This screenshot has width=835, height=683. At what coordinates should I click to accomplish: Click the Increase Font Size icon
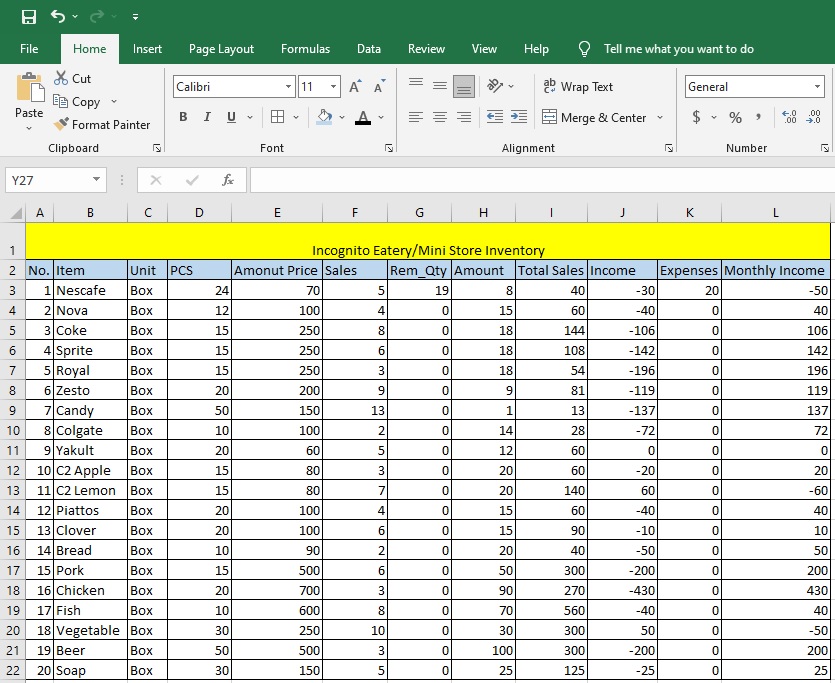(x=355, y=87)
